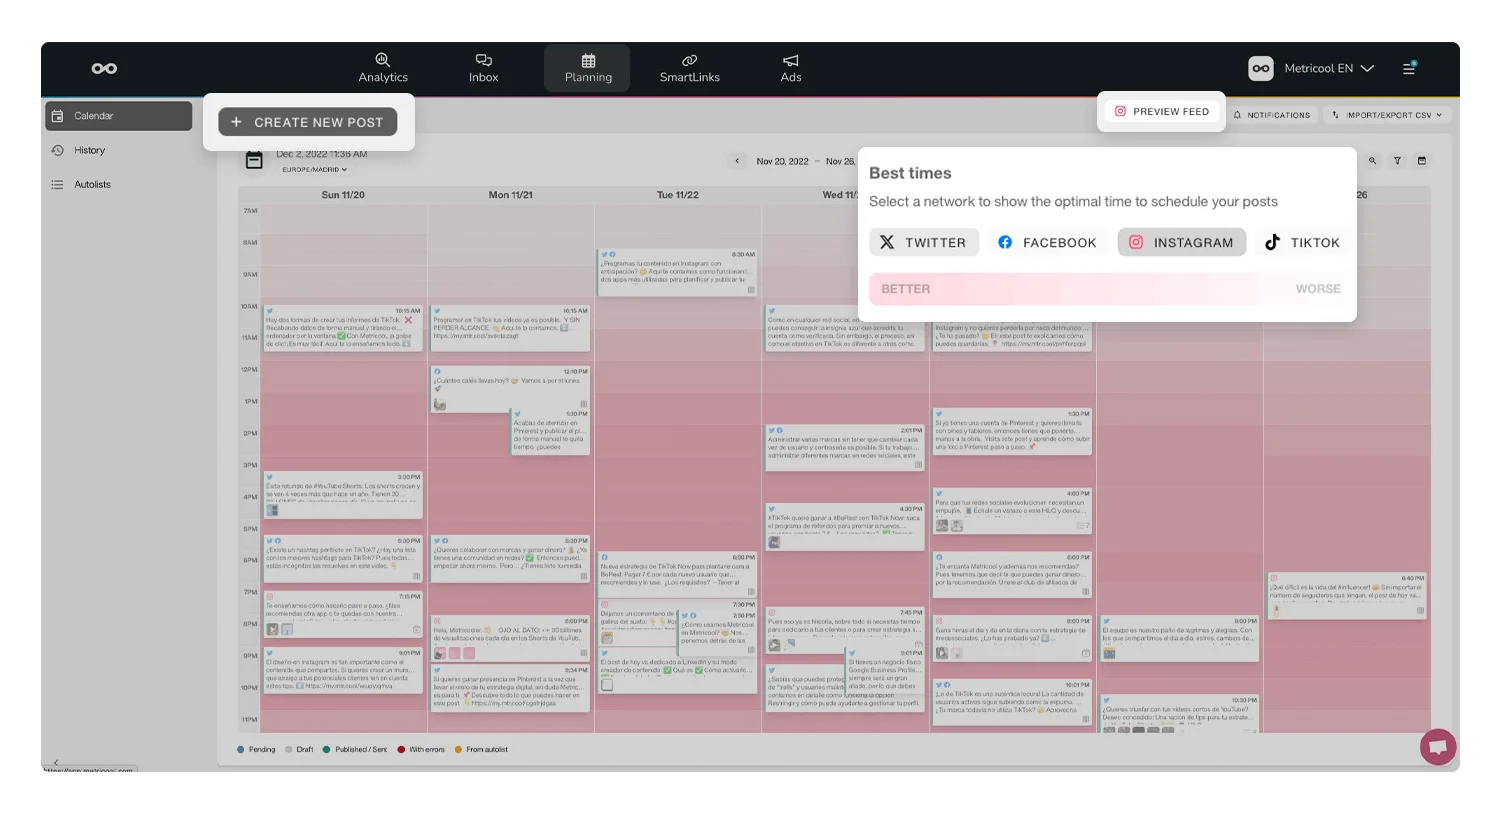Open the Europe/Madrid timezone dropdown
This screenshot has width=1500, height=813.
(314, 170)
